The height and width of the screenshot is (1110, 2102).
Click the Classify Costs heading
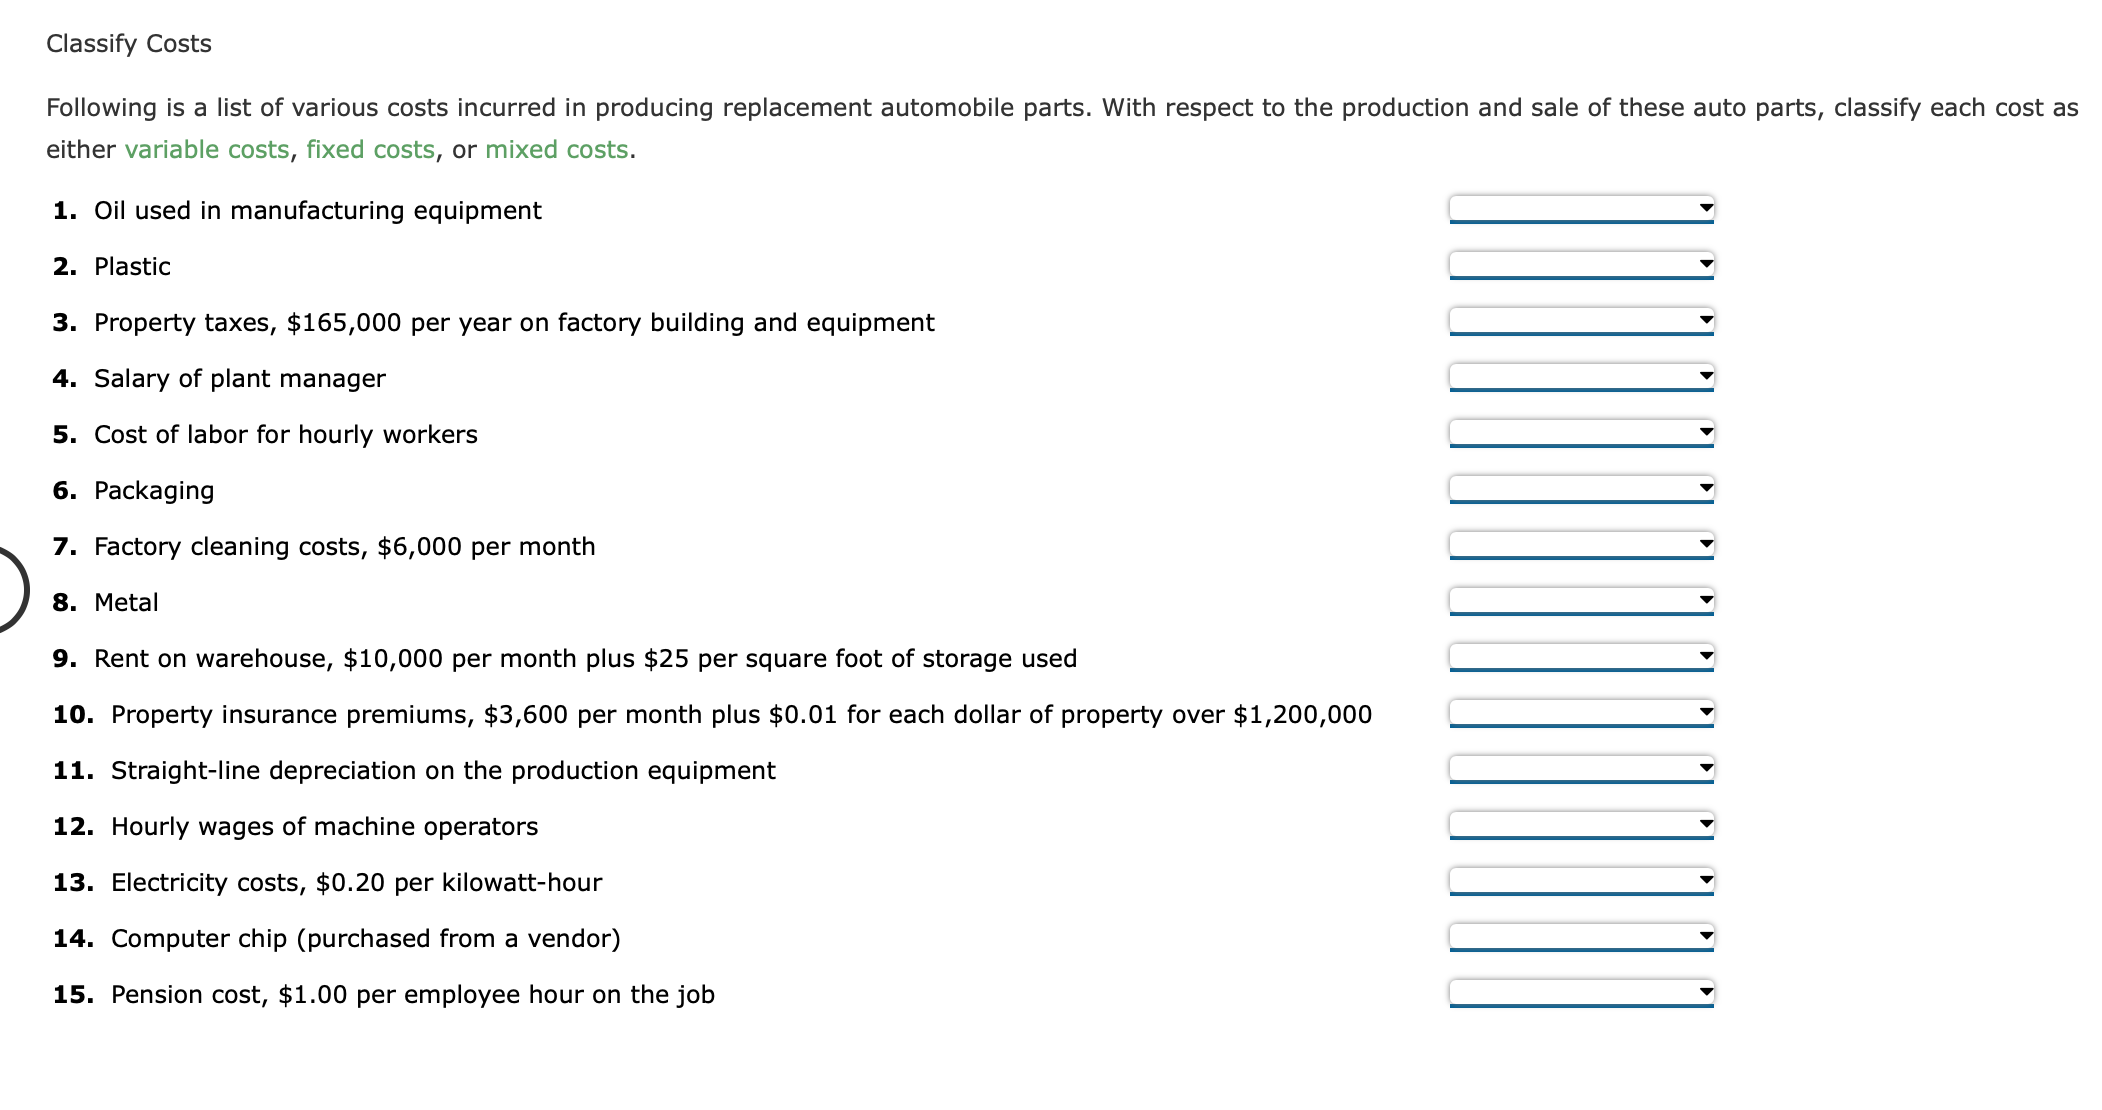click(x=128, y=43)
